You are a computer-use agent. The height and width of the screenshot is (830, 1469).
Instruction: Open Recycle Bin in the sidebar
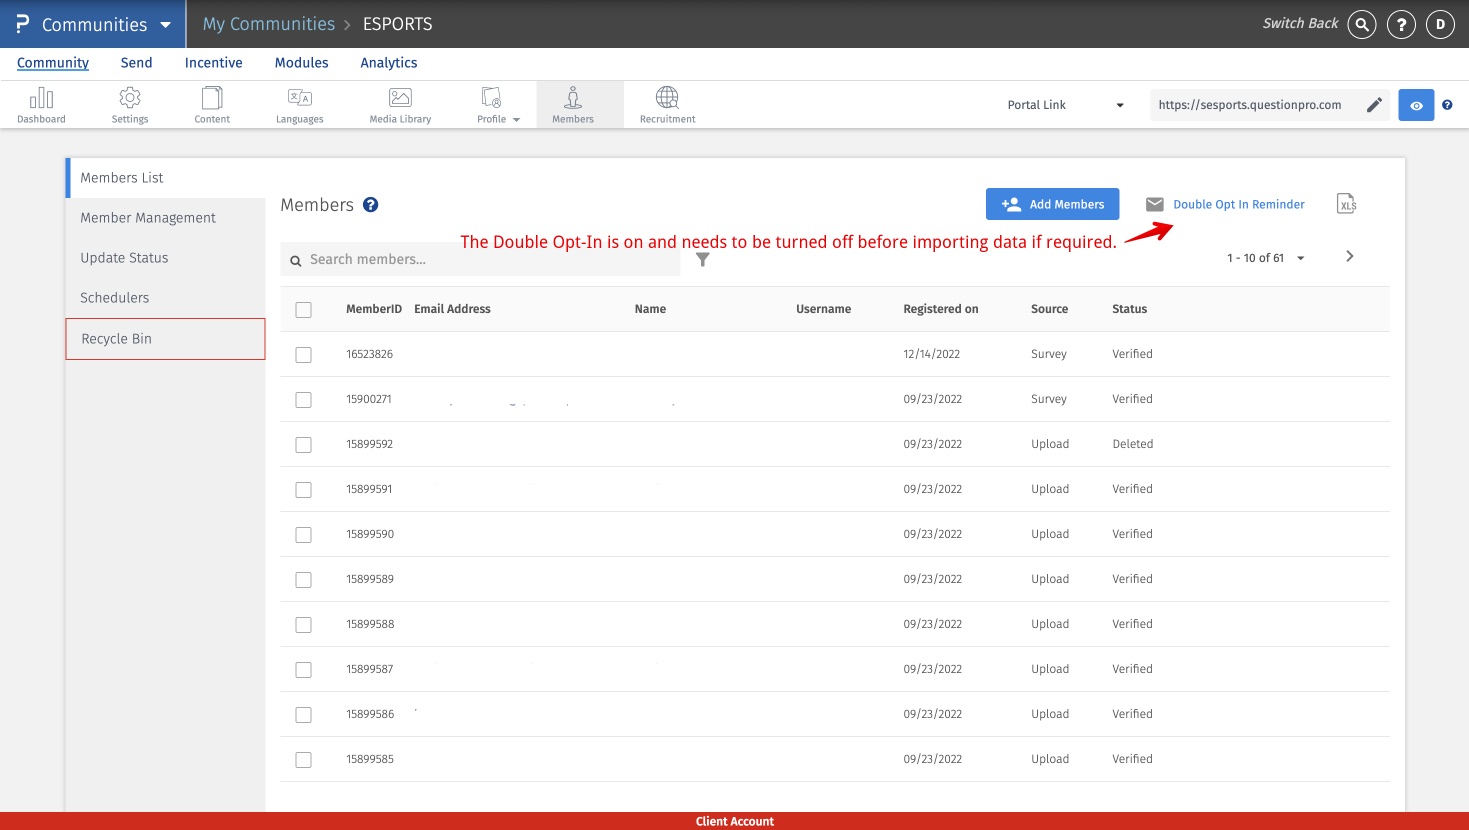tap(165, 339)
